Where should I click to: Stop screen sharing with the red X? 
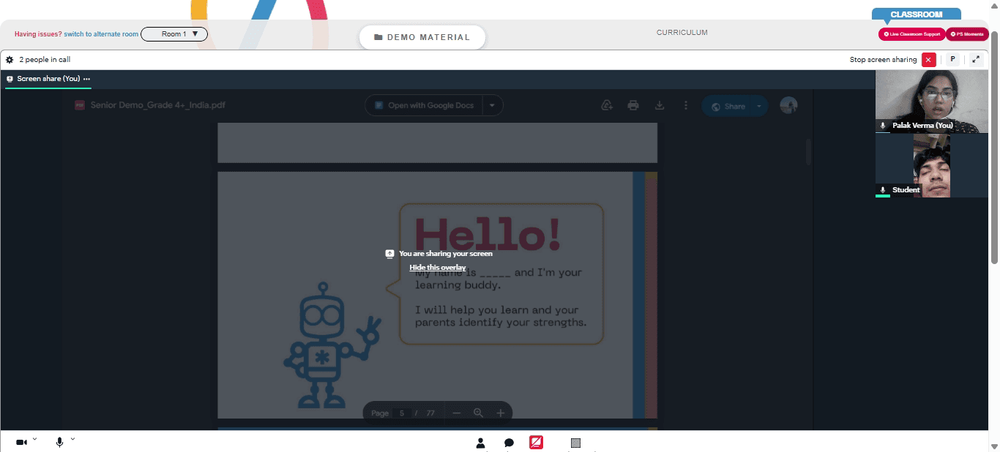click(x=929, y=60)
